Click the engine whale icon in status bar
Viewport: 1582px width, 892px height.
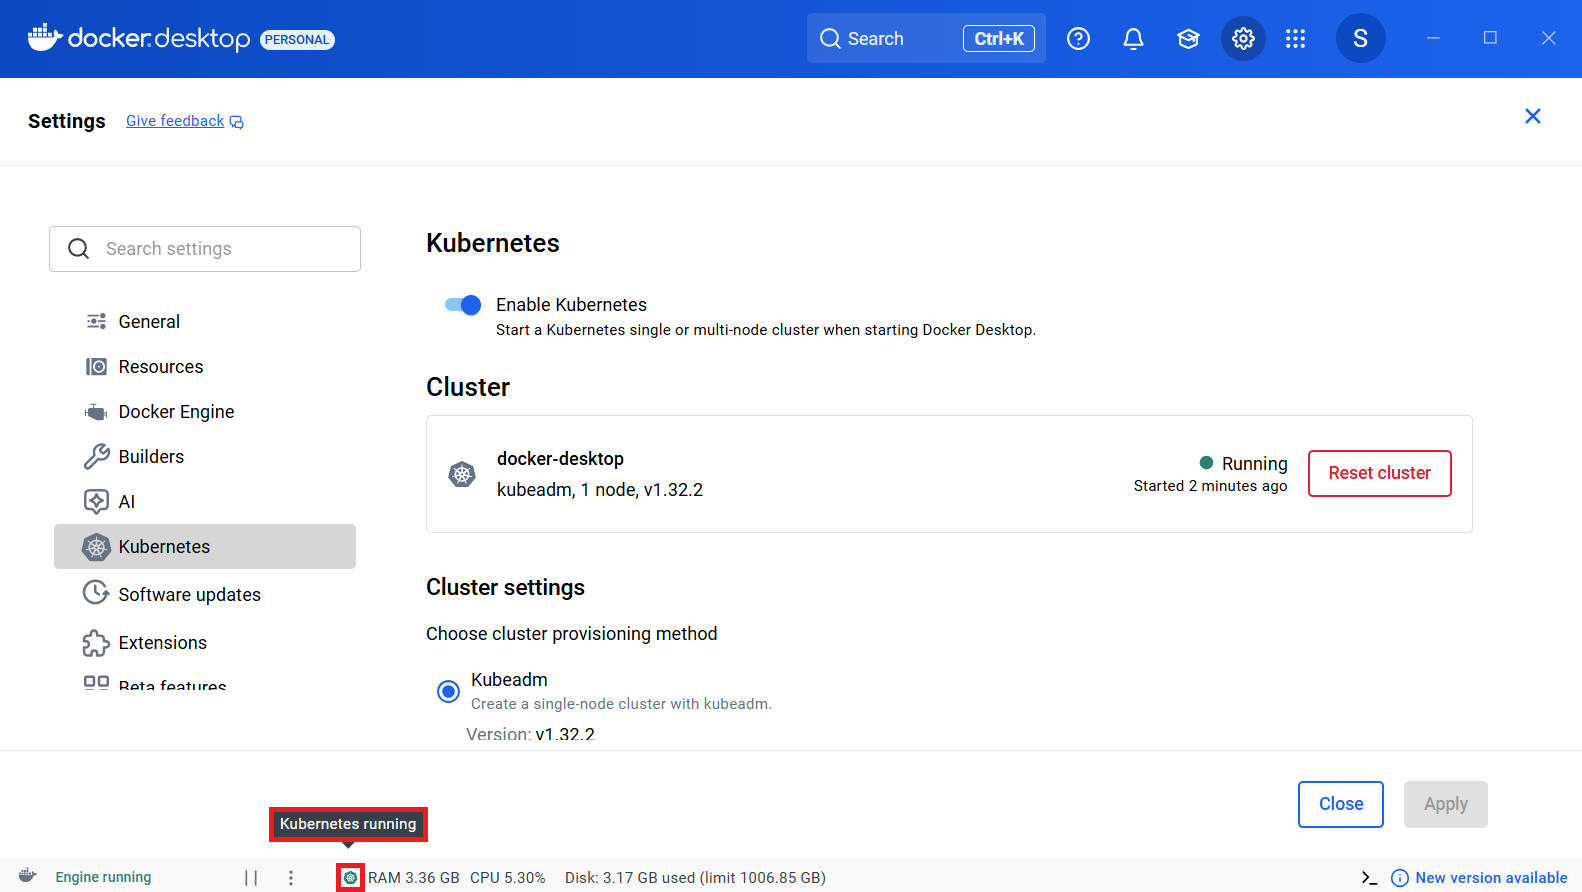coord(28,876)
